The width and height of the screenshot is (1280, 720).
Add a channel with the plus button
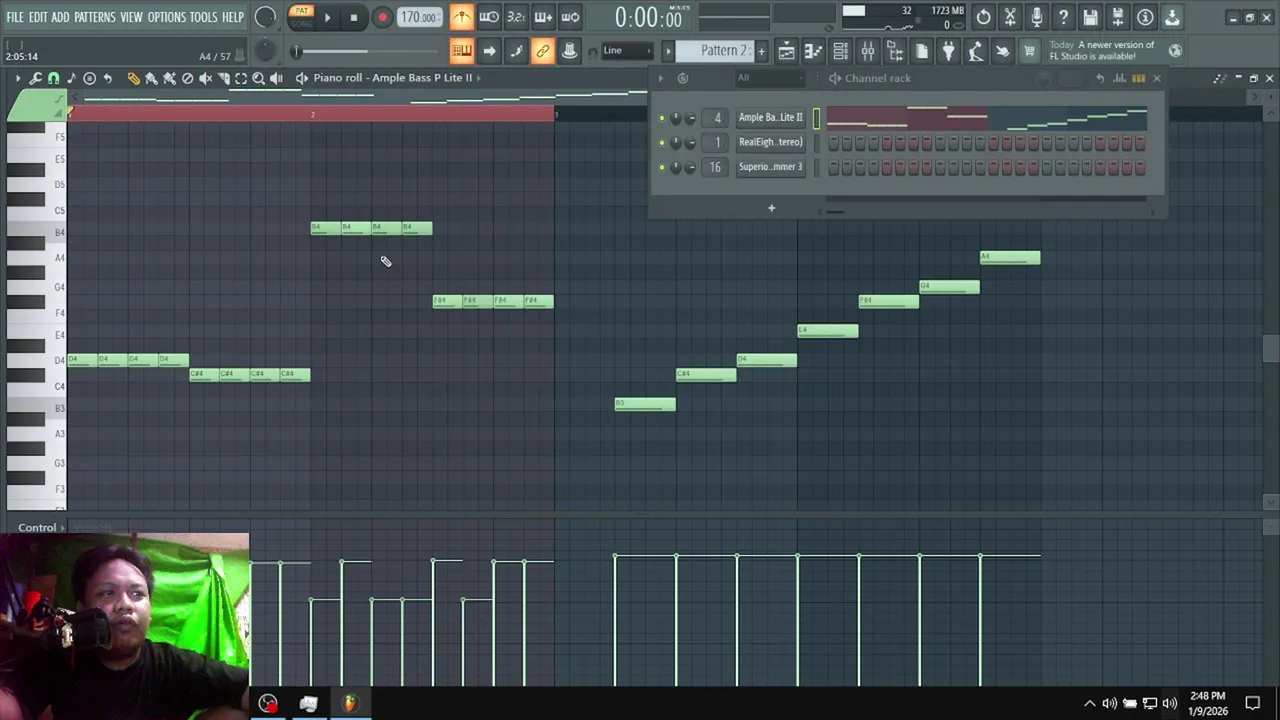tap(771, 208)
